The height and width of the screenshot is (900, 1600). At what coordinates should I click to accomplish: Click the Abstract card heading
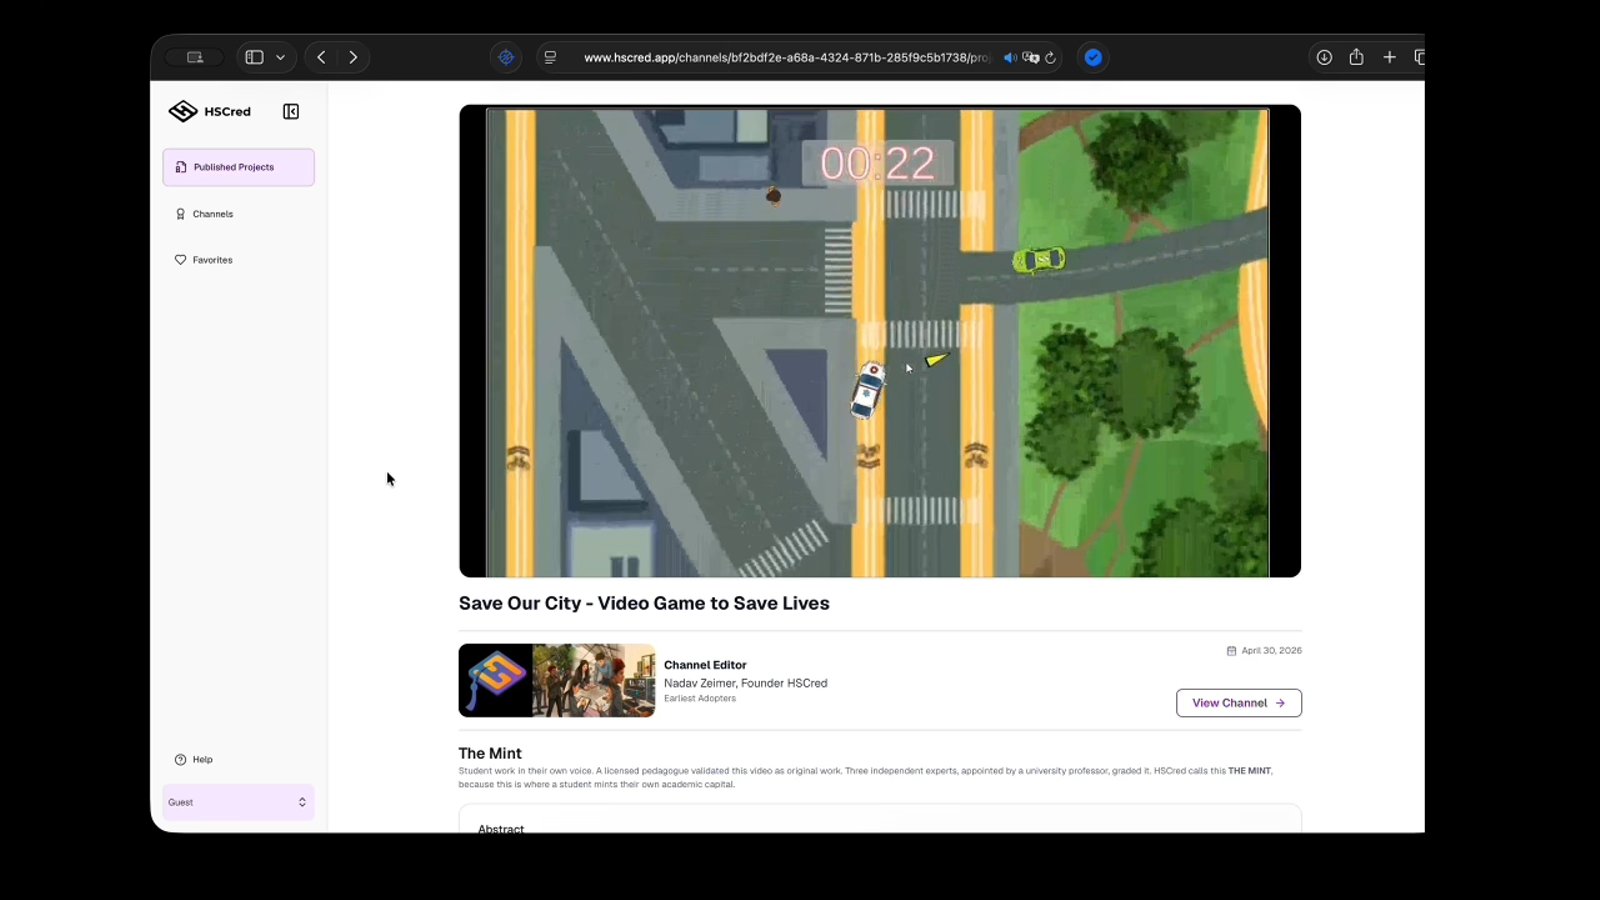coord(501,828)
